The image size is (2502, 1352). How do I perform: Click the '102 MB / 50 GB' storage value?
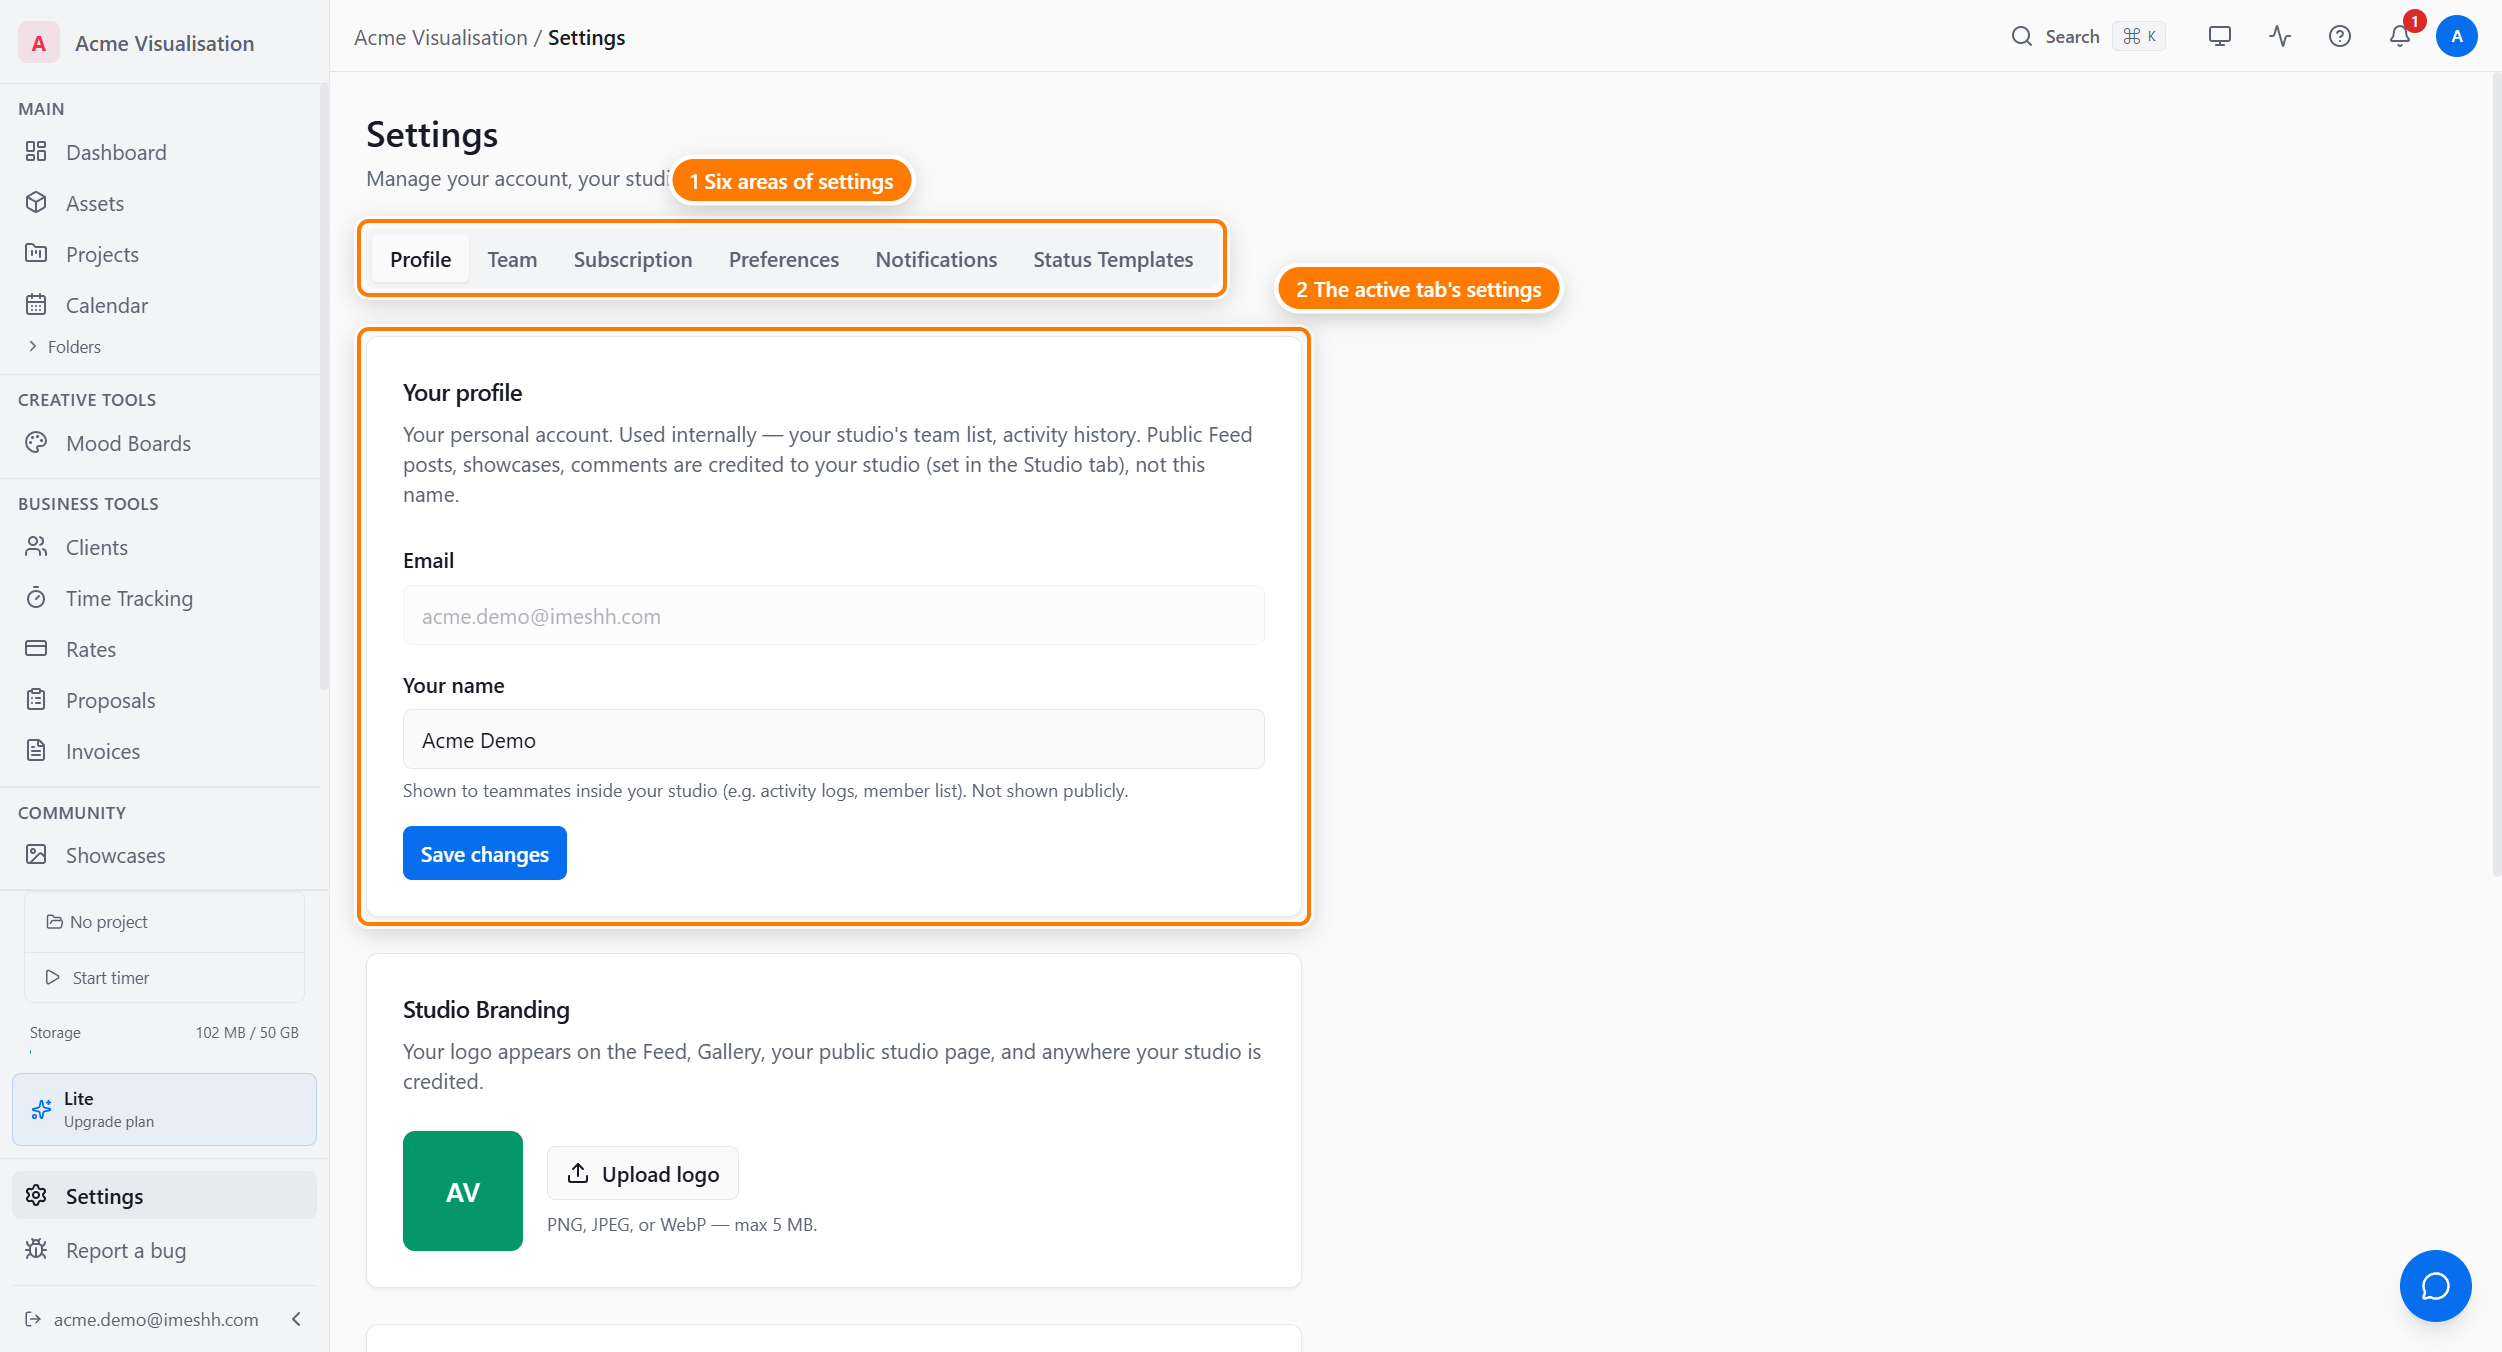tap(247, 1032)
